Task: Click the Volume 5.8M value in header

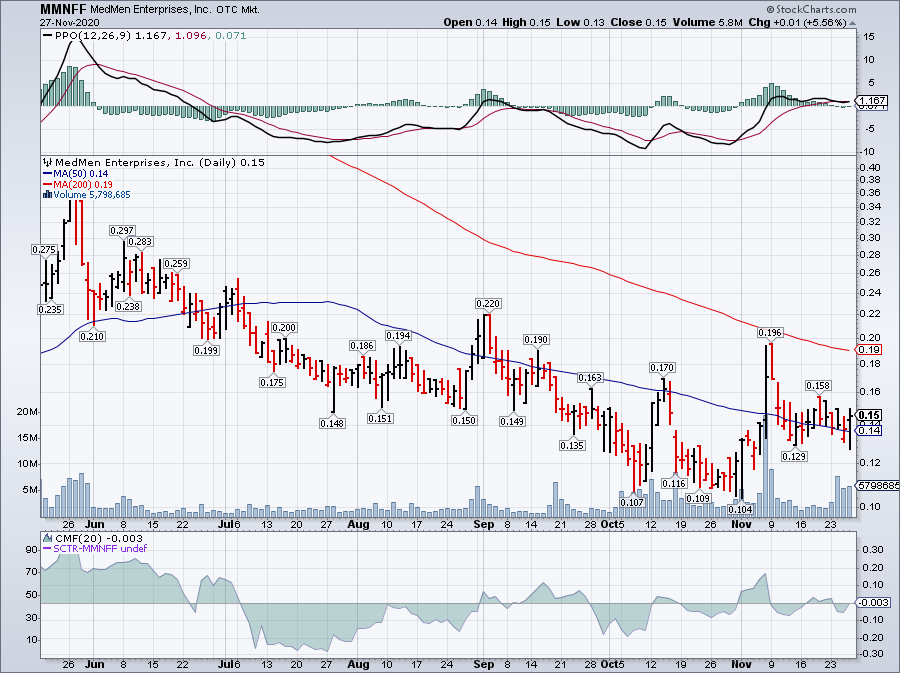Action: click(708, 22)
